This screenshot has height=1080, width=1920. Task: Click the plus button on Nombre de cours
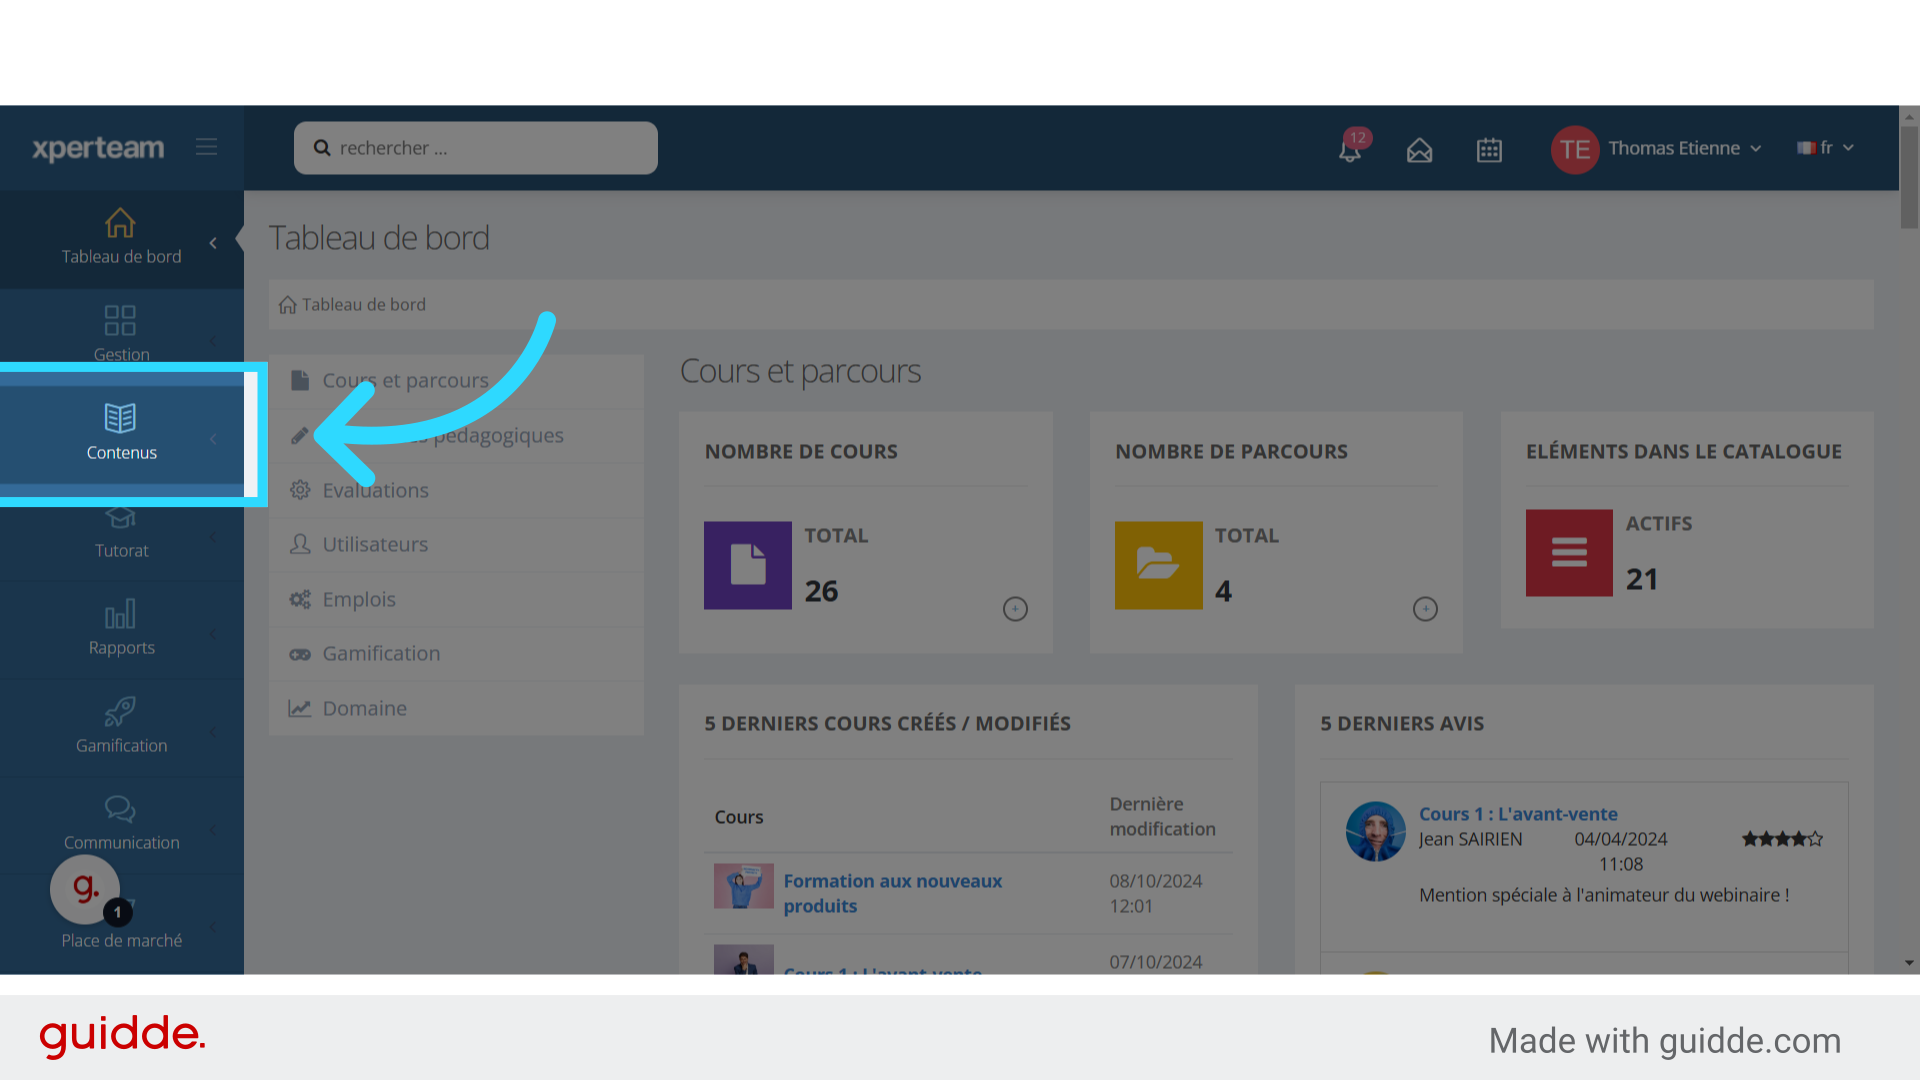[1015, 608]
